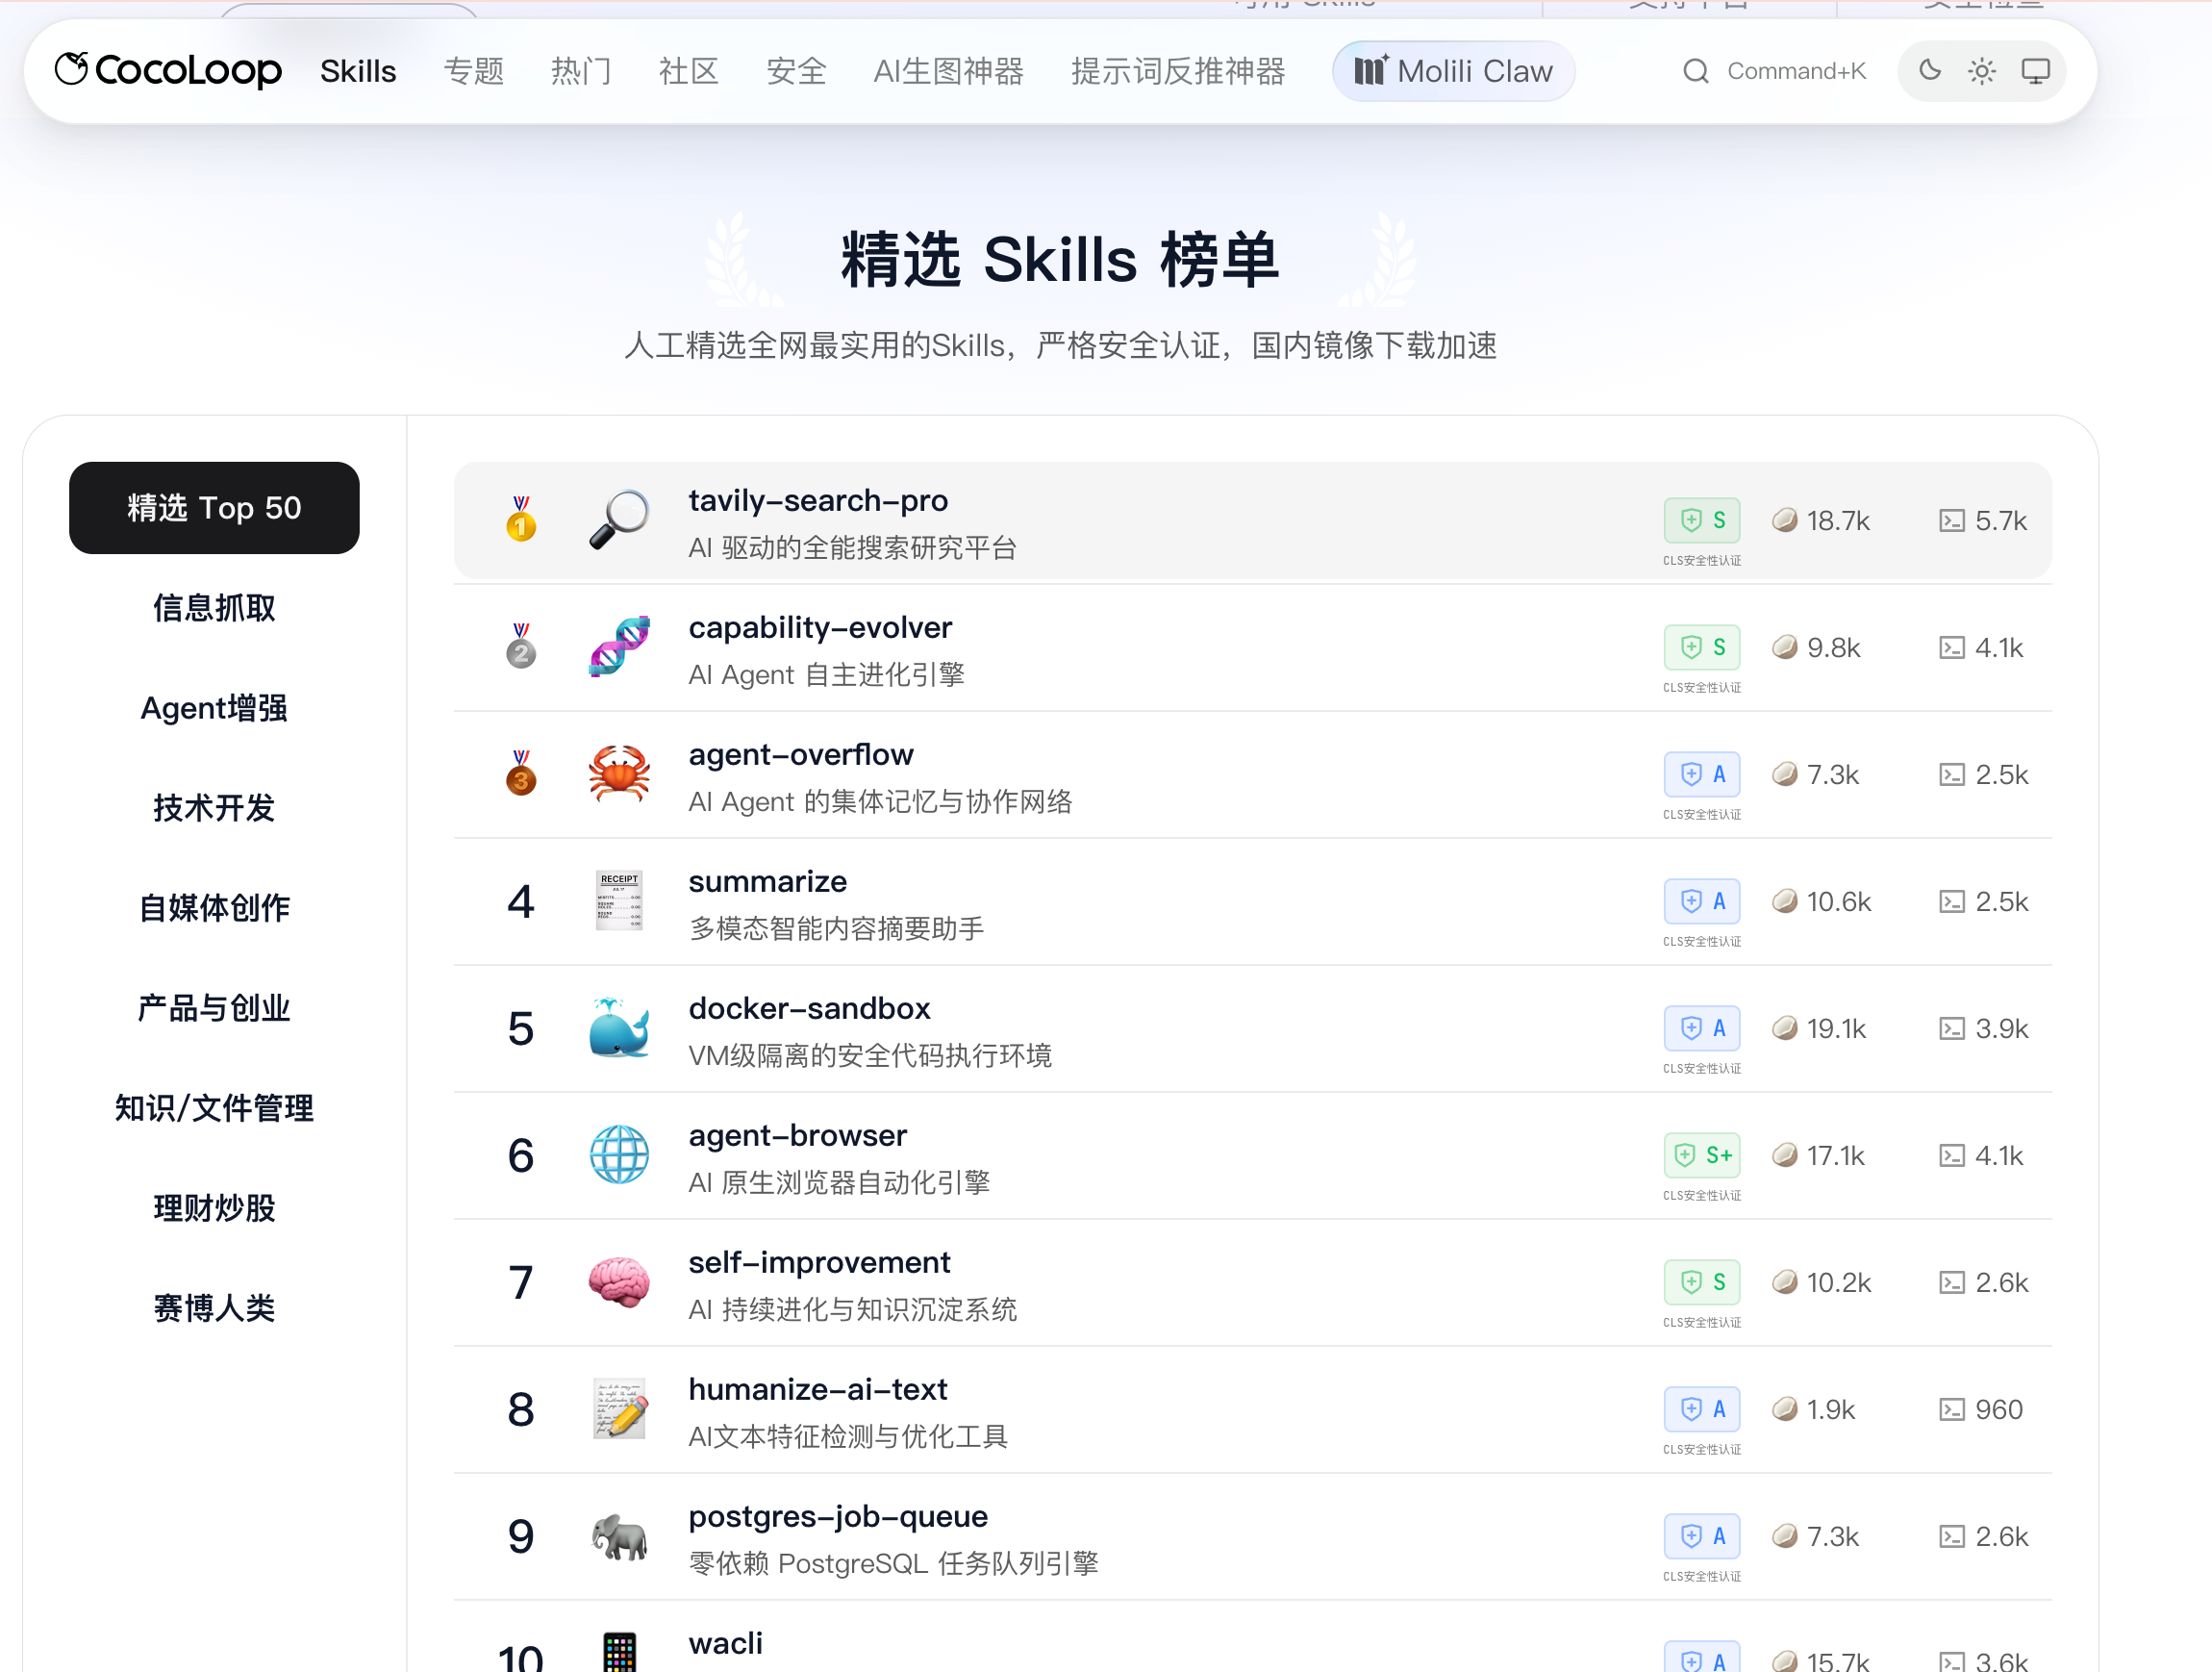2212x1672 pixels.
Task: Open the Command+K search box
Action: click(x=1774, y=71)
